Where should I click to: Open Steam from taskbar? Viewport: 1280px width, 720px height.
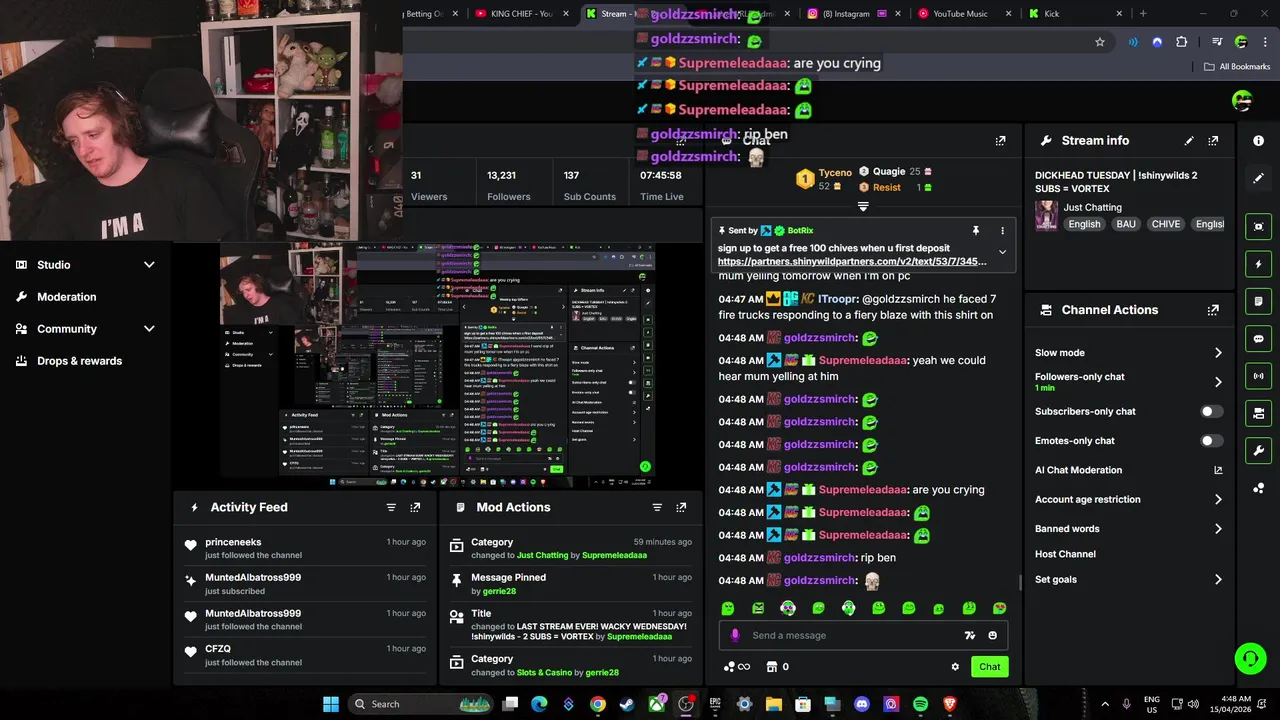tap(627, 704)
